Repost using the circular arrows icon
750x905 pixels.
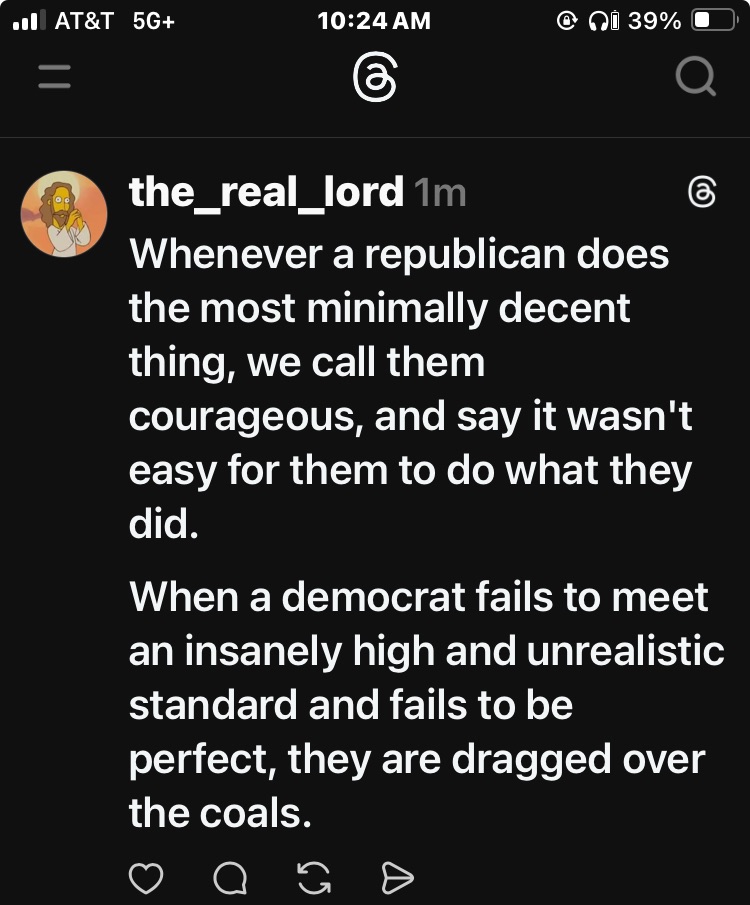point(314,879)
